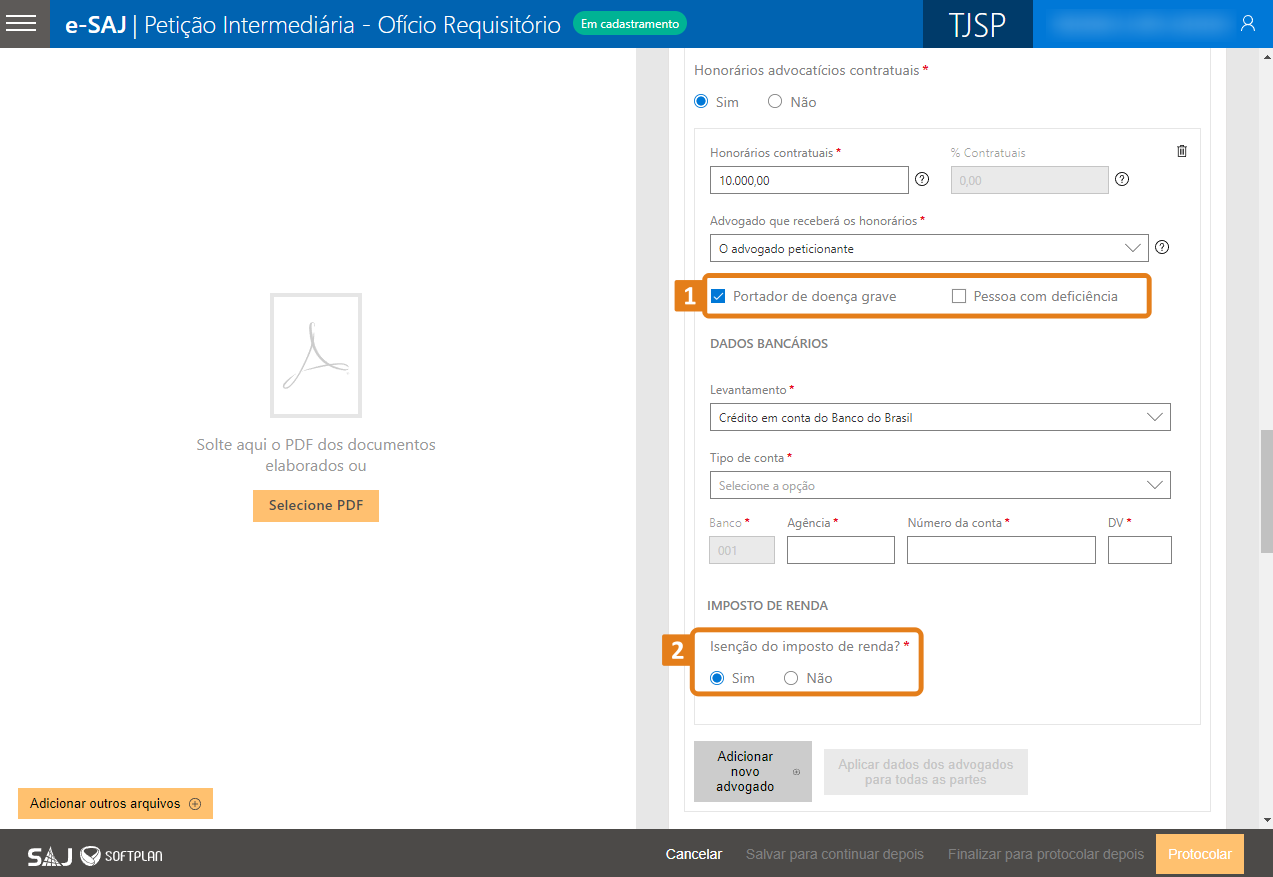Check Pessoa com deficiência

[959, 296]
